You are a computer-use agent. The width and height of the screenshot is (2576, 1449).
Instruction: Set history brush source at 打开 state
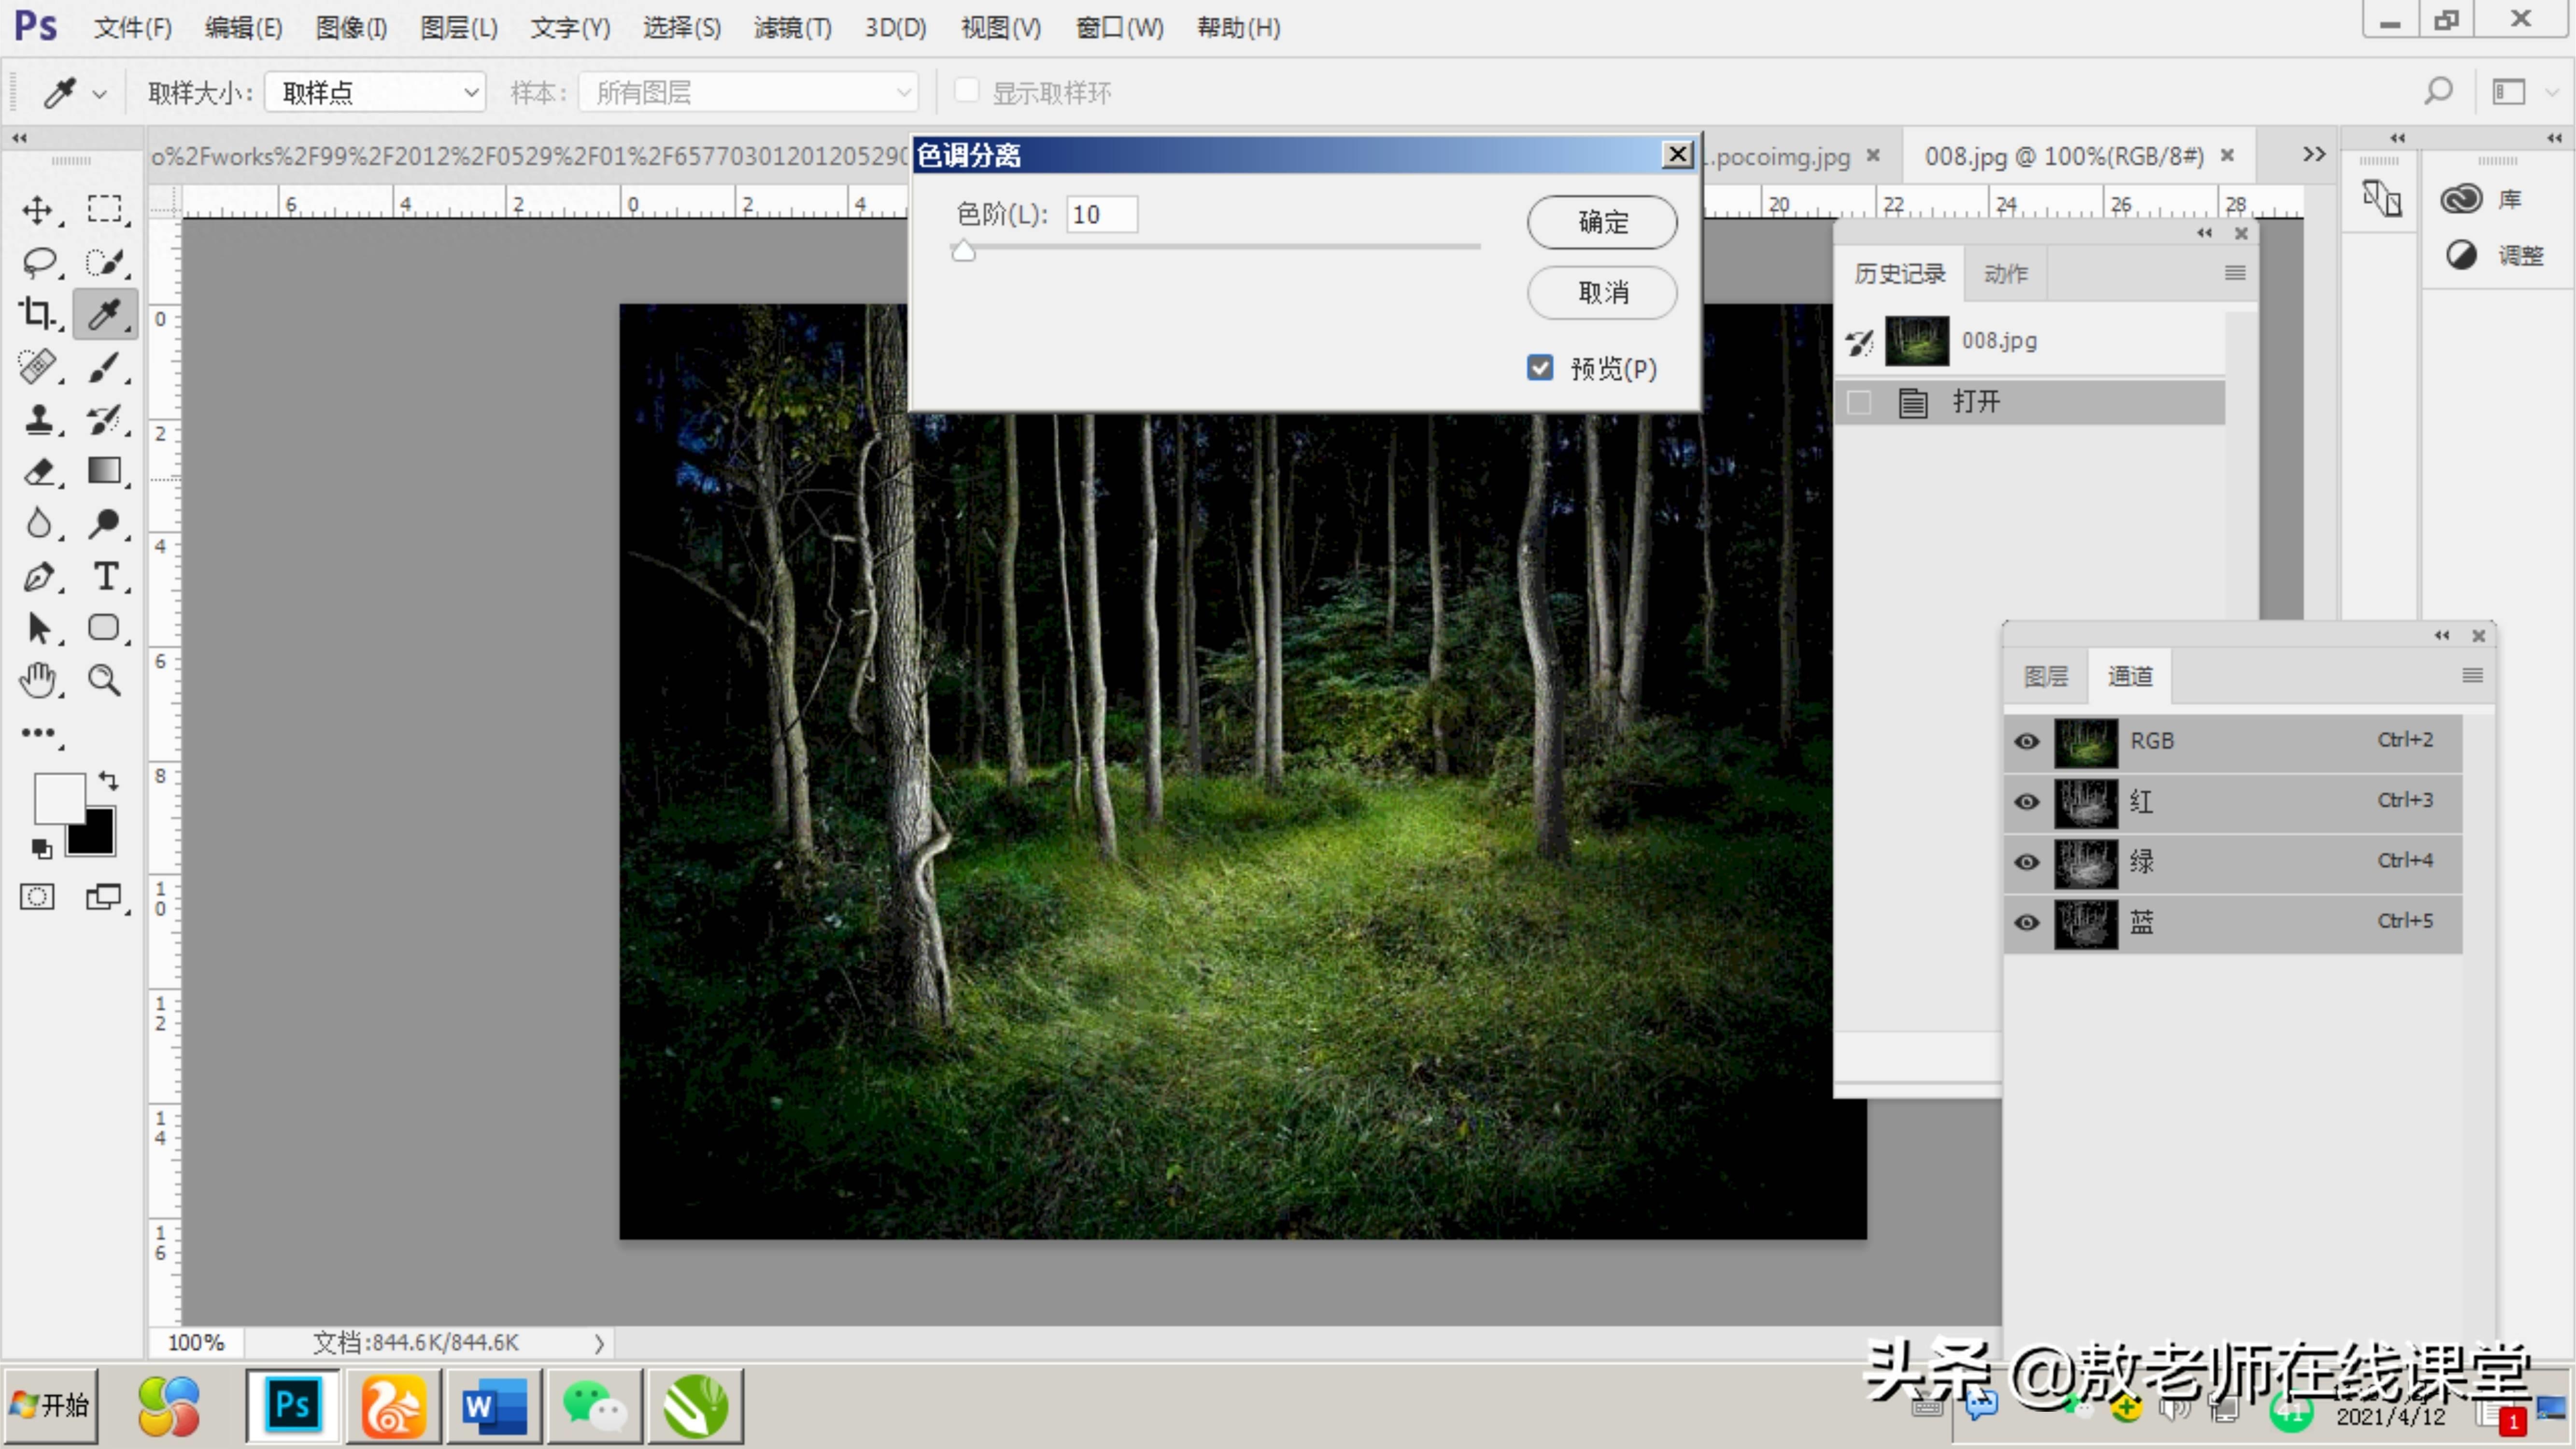click(1859, 403)
